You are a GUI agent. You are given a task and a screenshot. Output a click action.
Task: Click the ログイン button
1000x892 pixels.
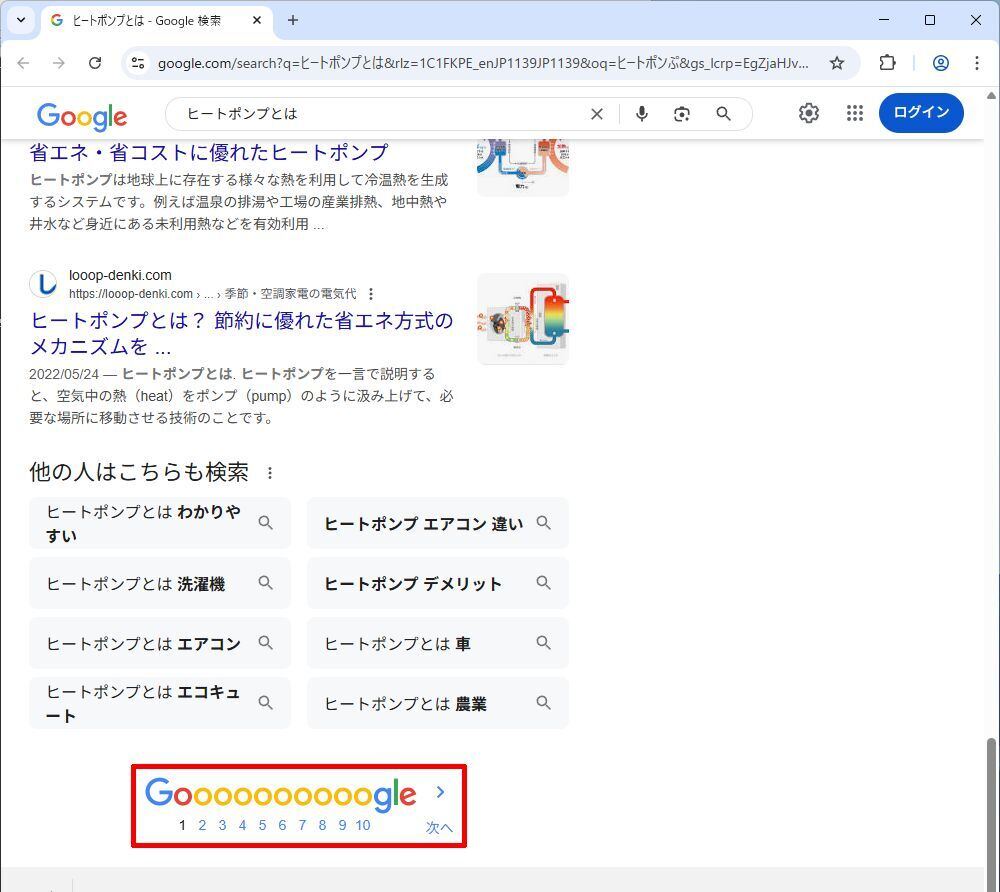point(922,113)
